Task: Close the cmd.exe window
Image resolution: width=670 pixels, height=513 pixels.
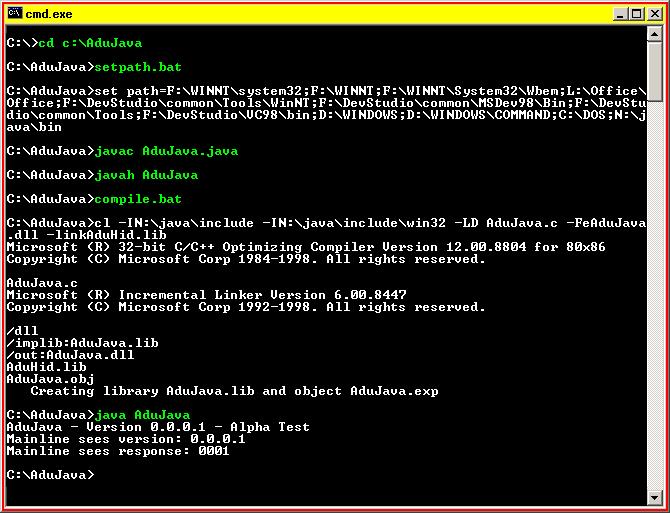Action: pyautogui.click(x=655, y=14)
